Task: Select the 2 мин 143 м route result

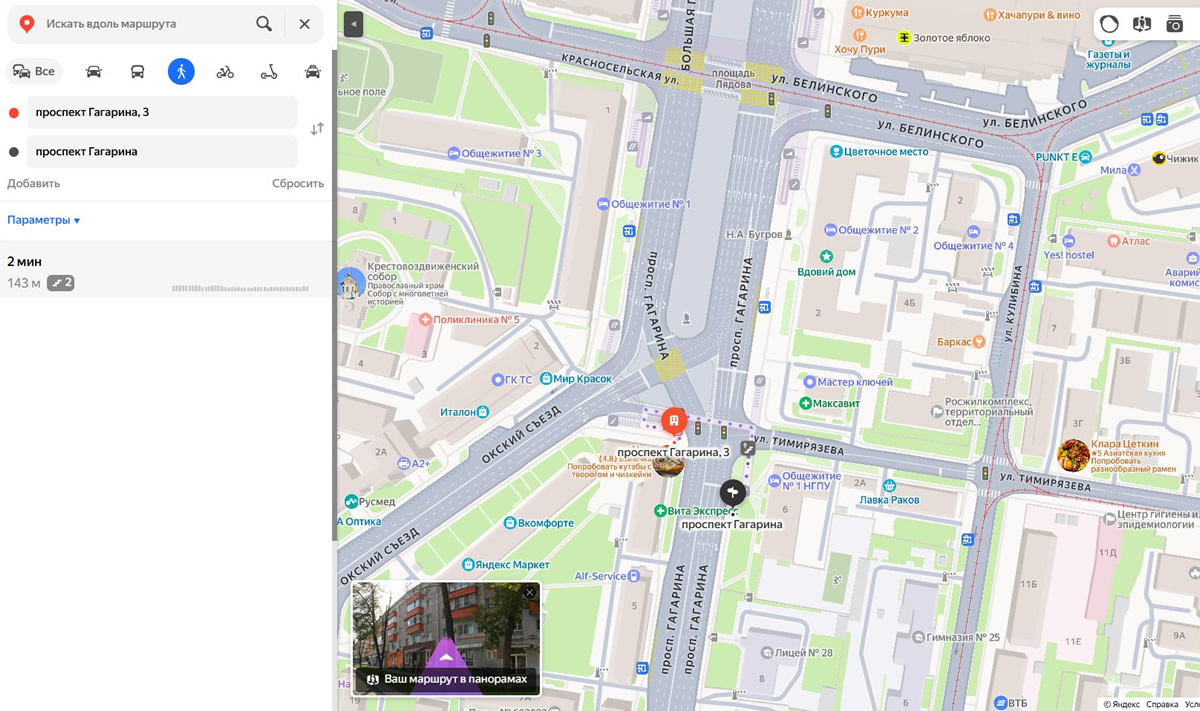Action: pyautogui.click(x=166, y=271)
